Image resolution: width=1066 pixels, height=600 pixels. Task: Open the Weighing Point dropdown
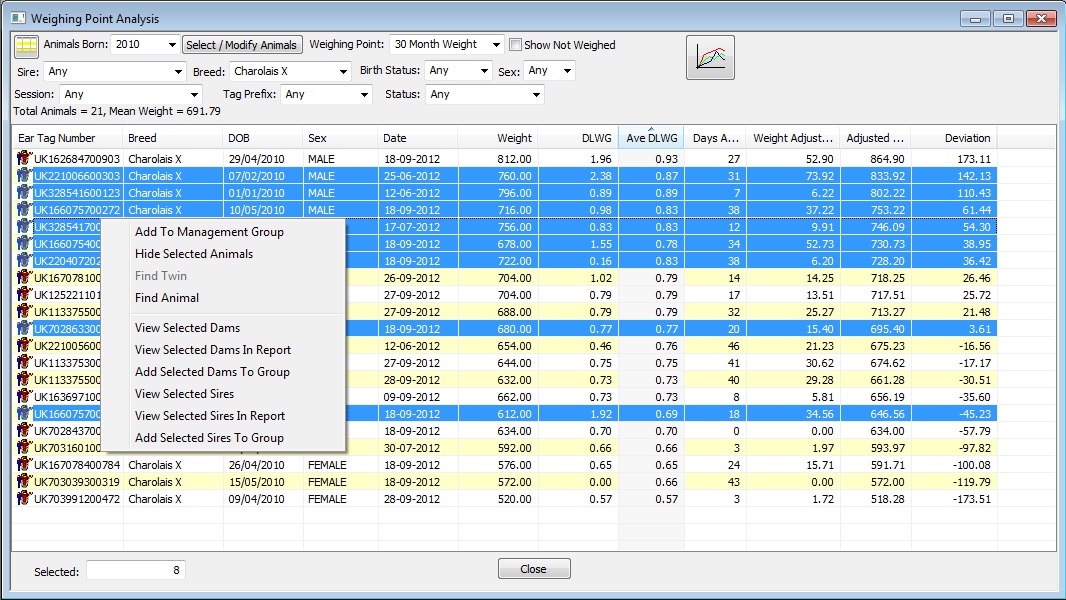point(496,45)
